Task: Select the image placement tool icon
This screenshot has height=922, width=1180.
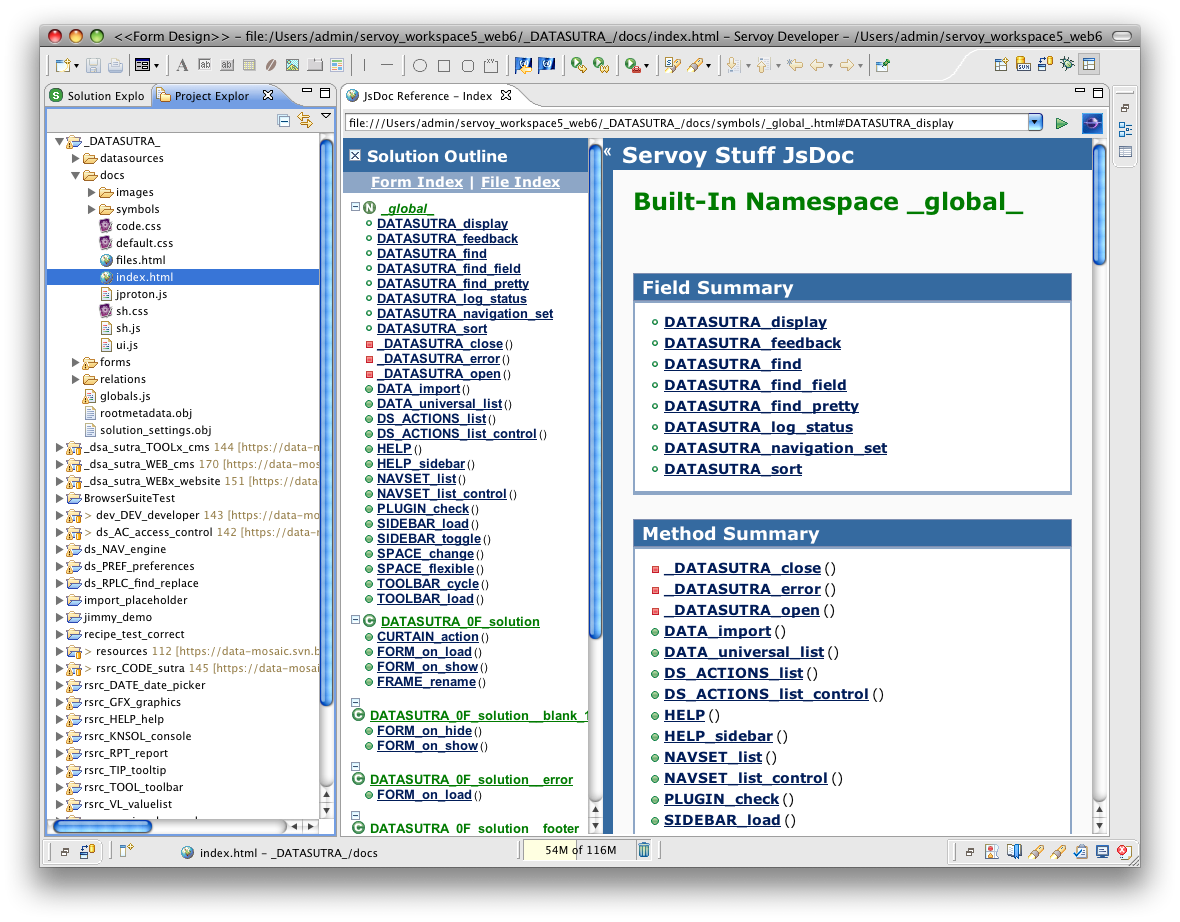Action: (293, 65)
